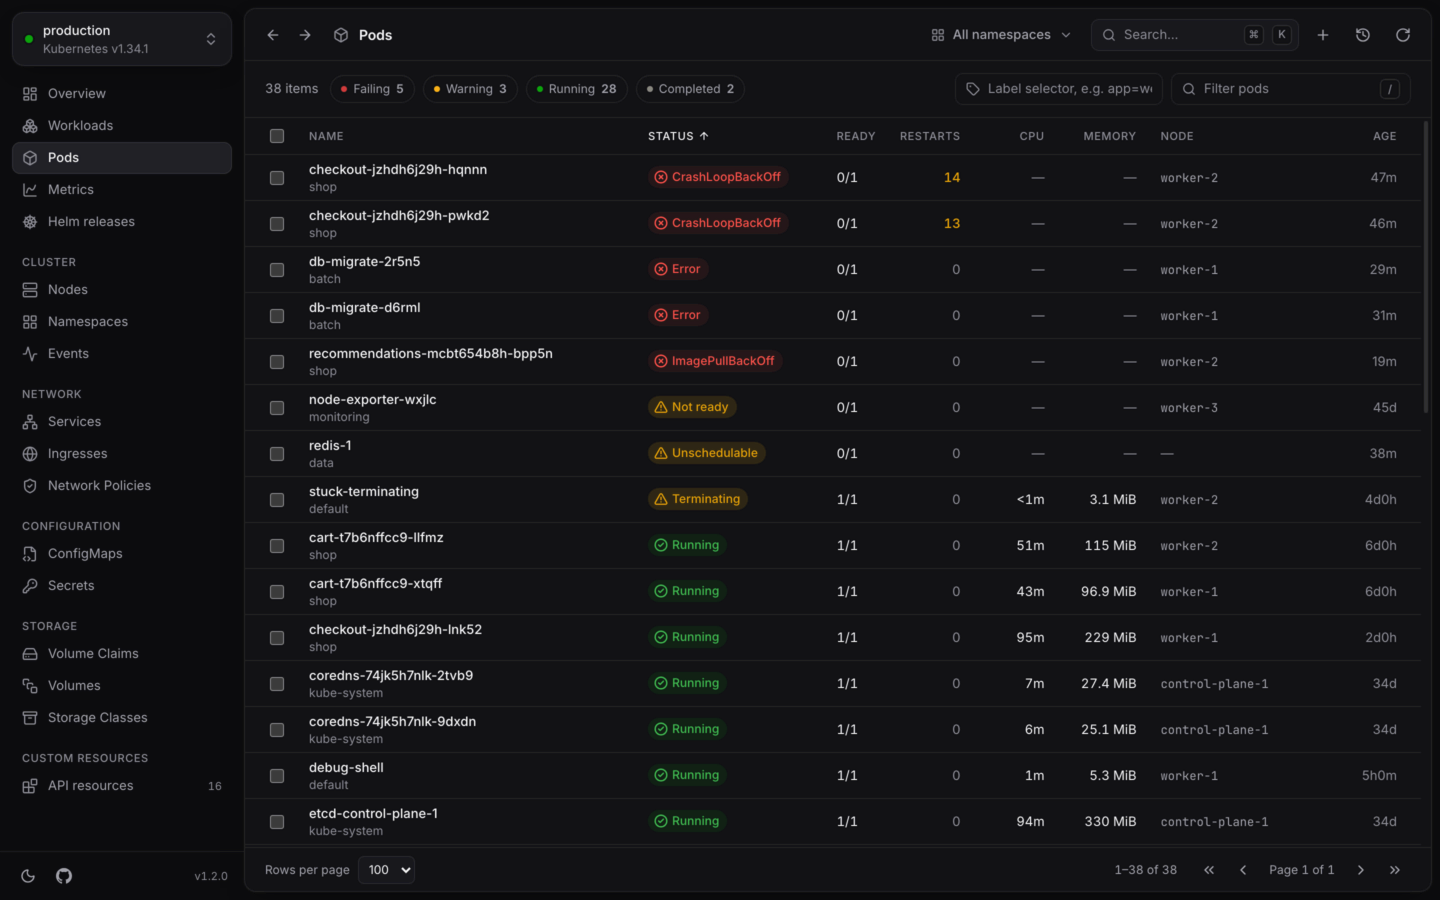Open the recommendations-mcbt654b8h-bpp5n pod

(x=431, y=354)
